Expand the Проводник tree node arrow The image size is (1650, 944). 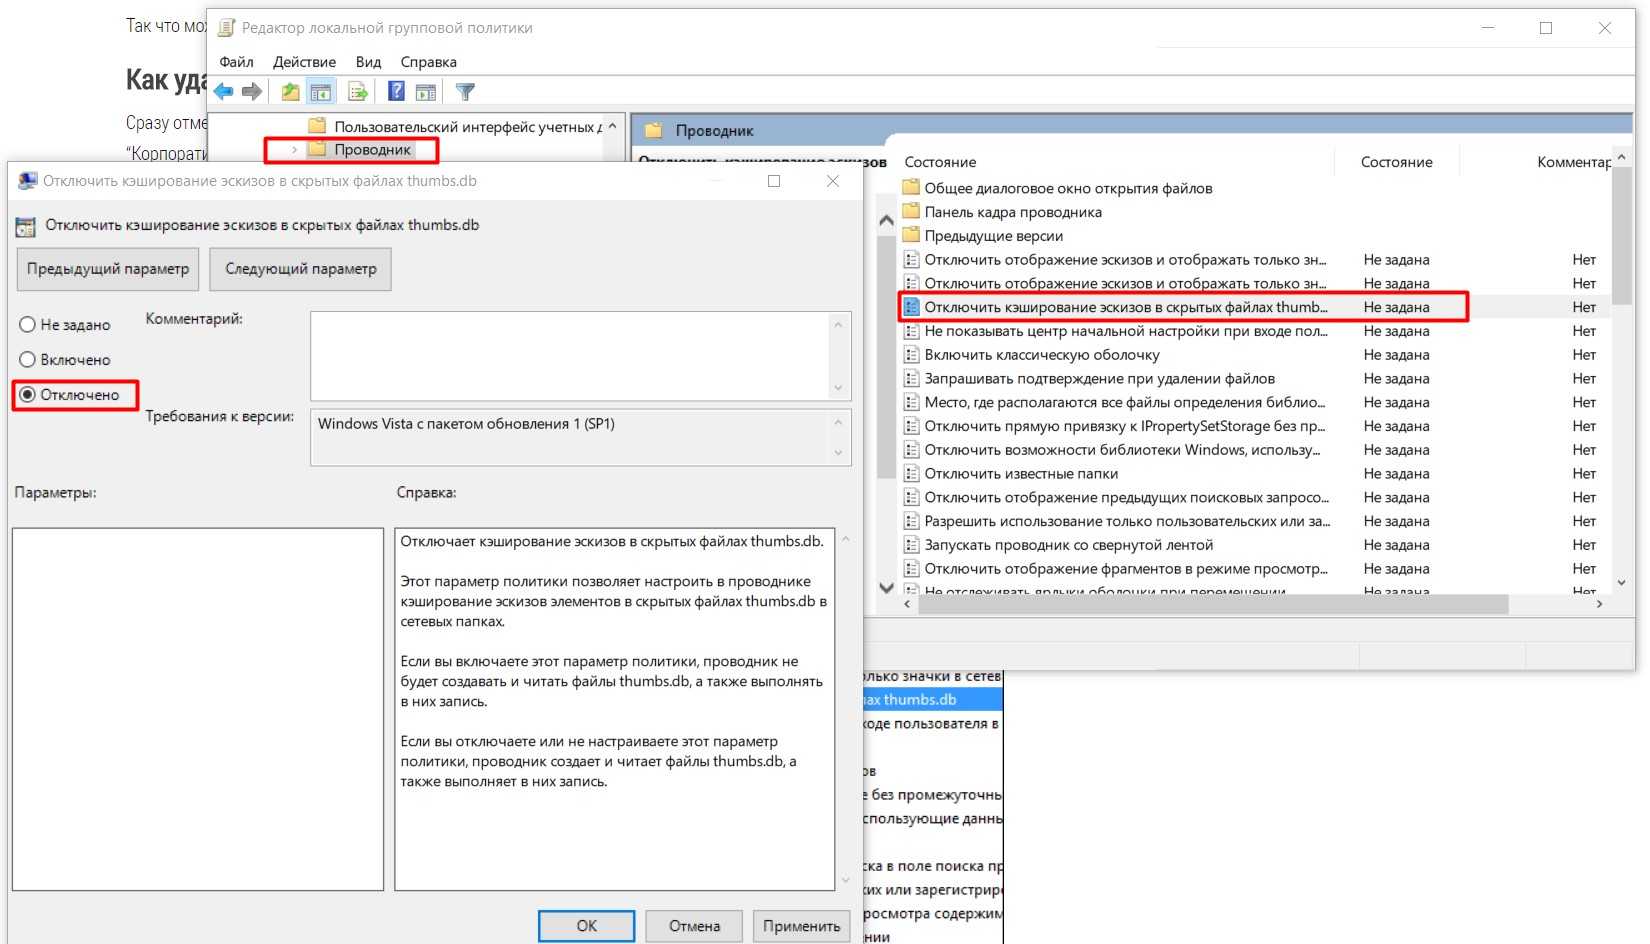click(x=294, y=150)
